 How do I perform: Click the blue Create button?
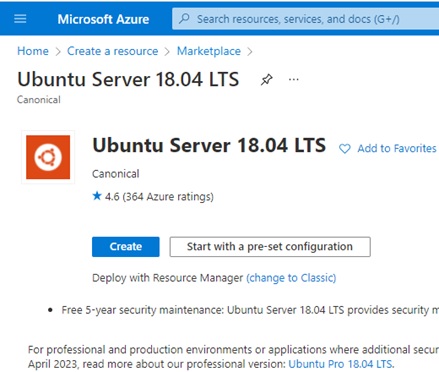point(126,247)
